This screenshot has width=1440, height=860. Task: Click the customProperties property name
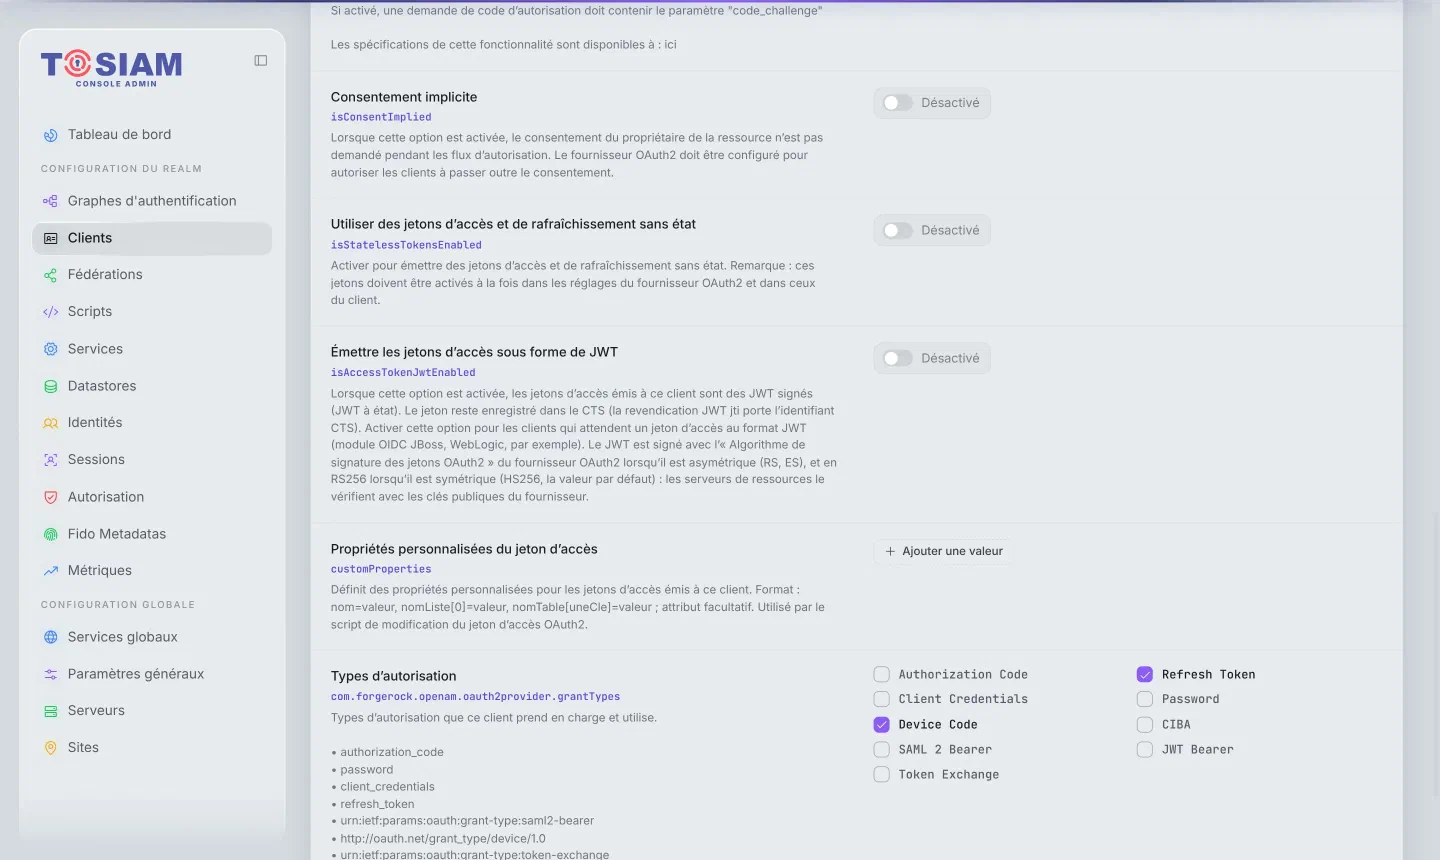[x=381, y=569]
